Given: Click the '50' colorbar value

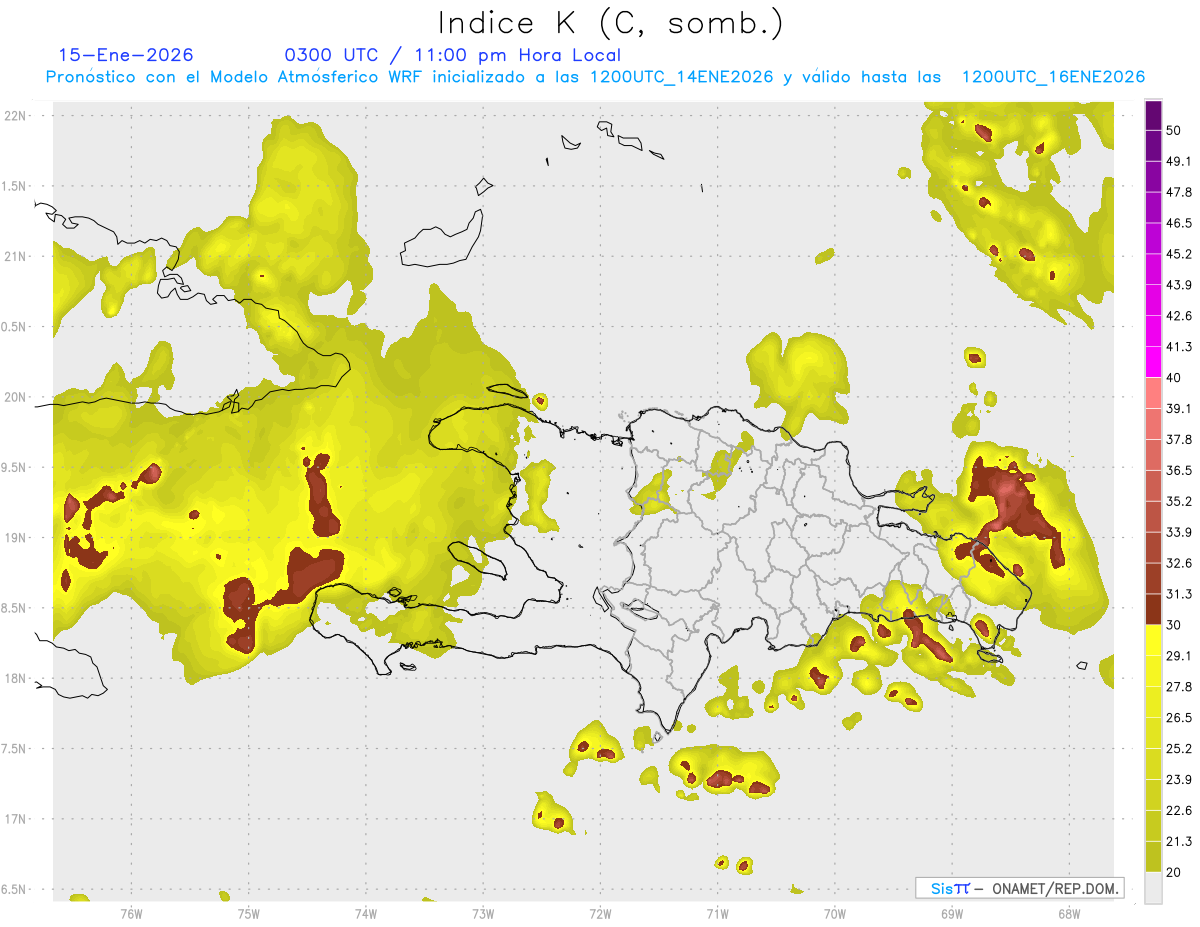Looking at the screenshot, I should point(1174,130).
